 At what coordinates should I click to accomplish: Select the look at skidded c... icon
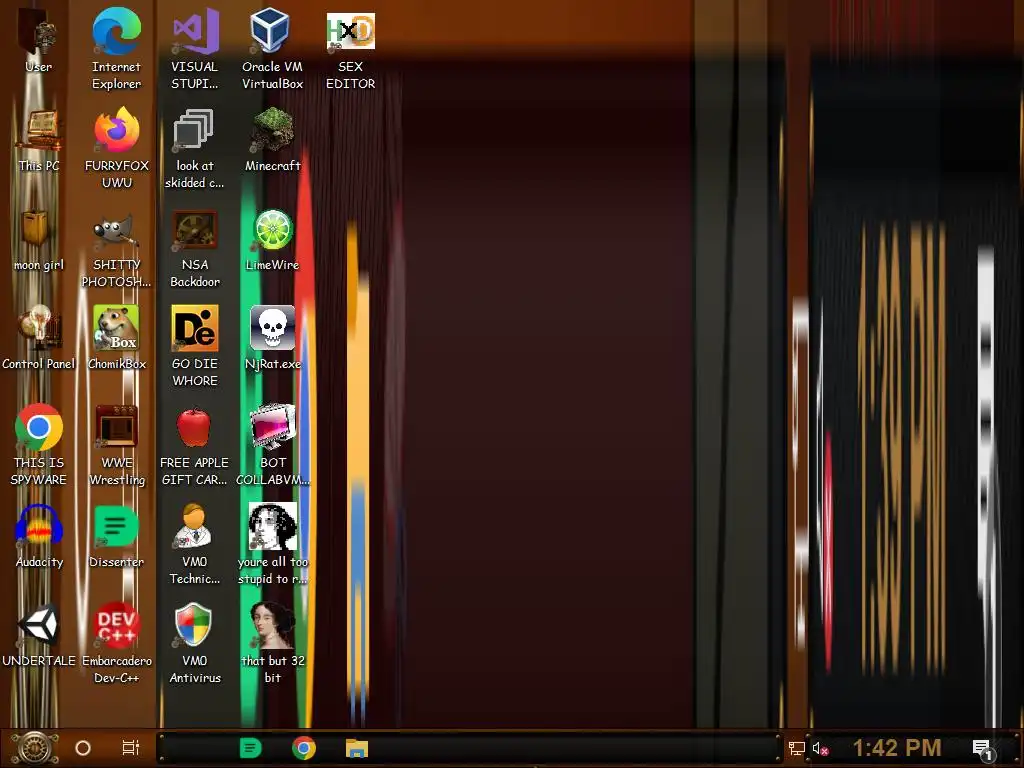pos(195,149)
